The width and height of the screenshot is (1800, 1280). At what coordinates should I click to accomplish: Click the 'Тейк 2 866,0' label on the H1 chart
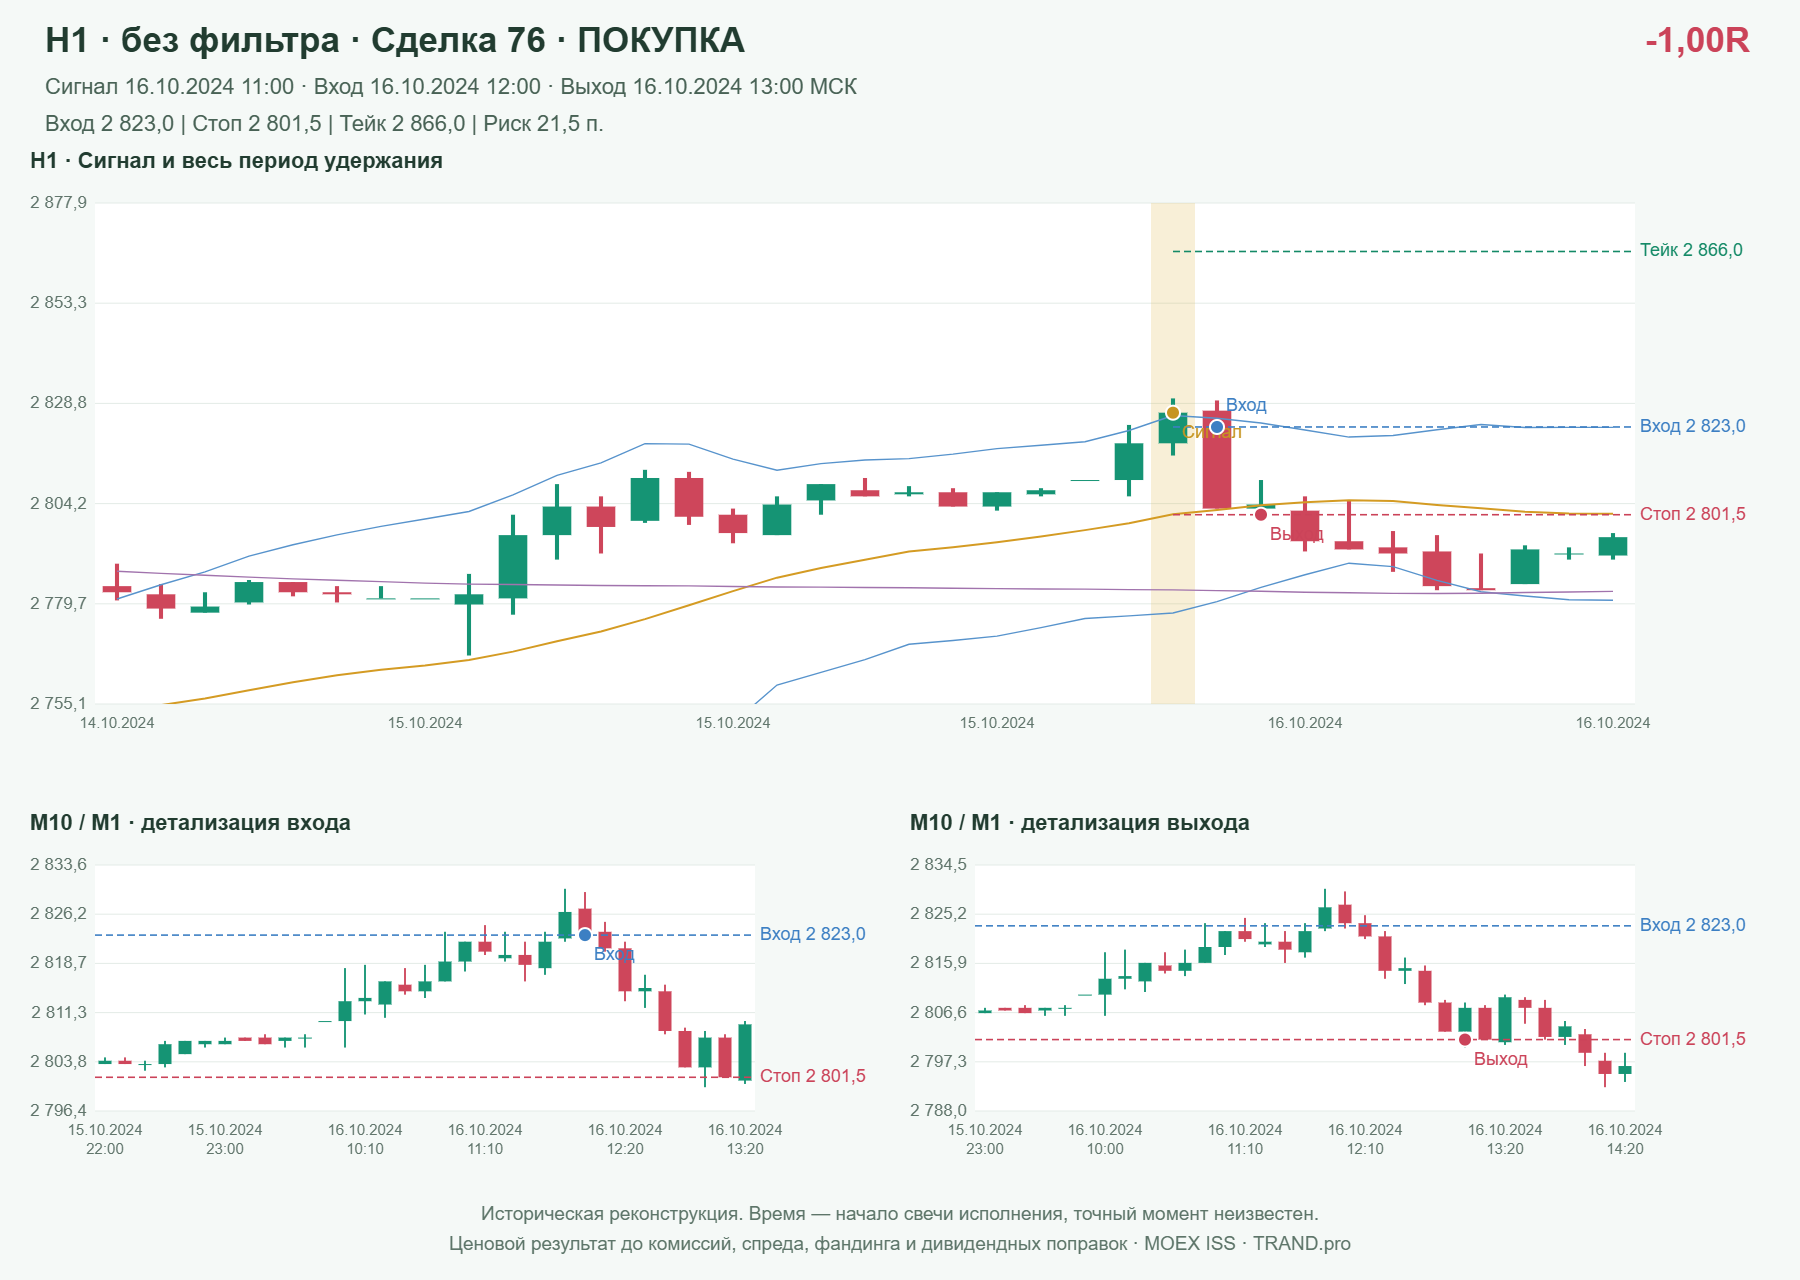coord(1691,250)
